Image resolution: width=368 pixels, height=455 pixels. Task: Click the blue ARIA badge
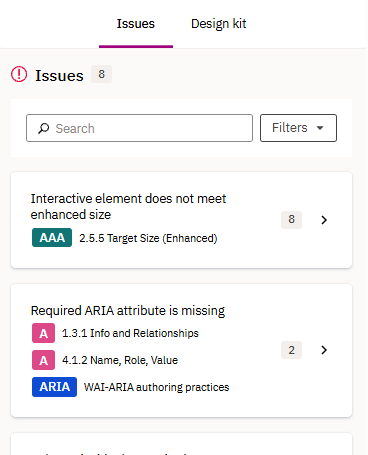click(x=54, y=387)
